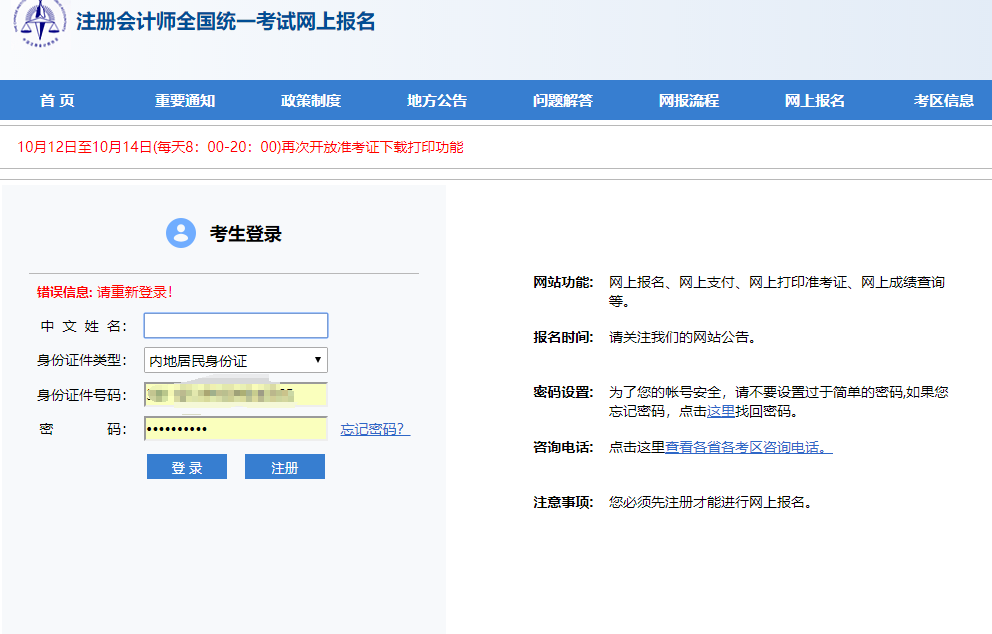
Task: Open 考区信息 from the navigation bar
Action: (943, 100)
